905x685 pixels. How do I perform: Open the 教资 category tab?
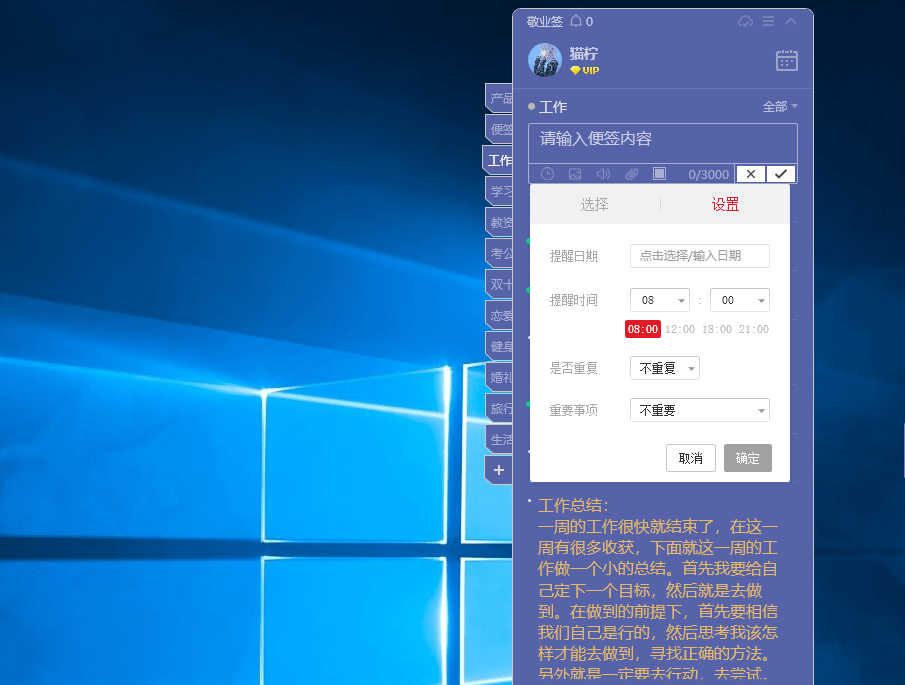tap(500, 222)
